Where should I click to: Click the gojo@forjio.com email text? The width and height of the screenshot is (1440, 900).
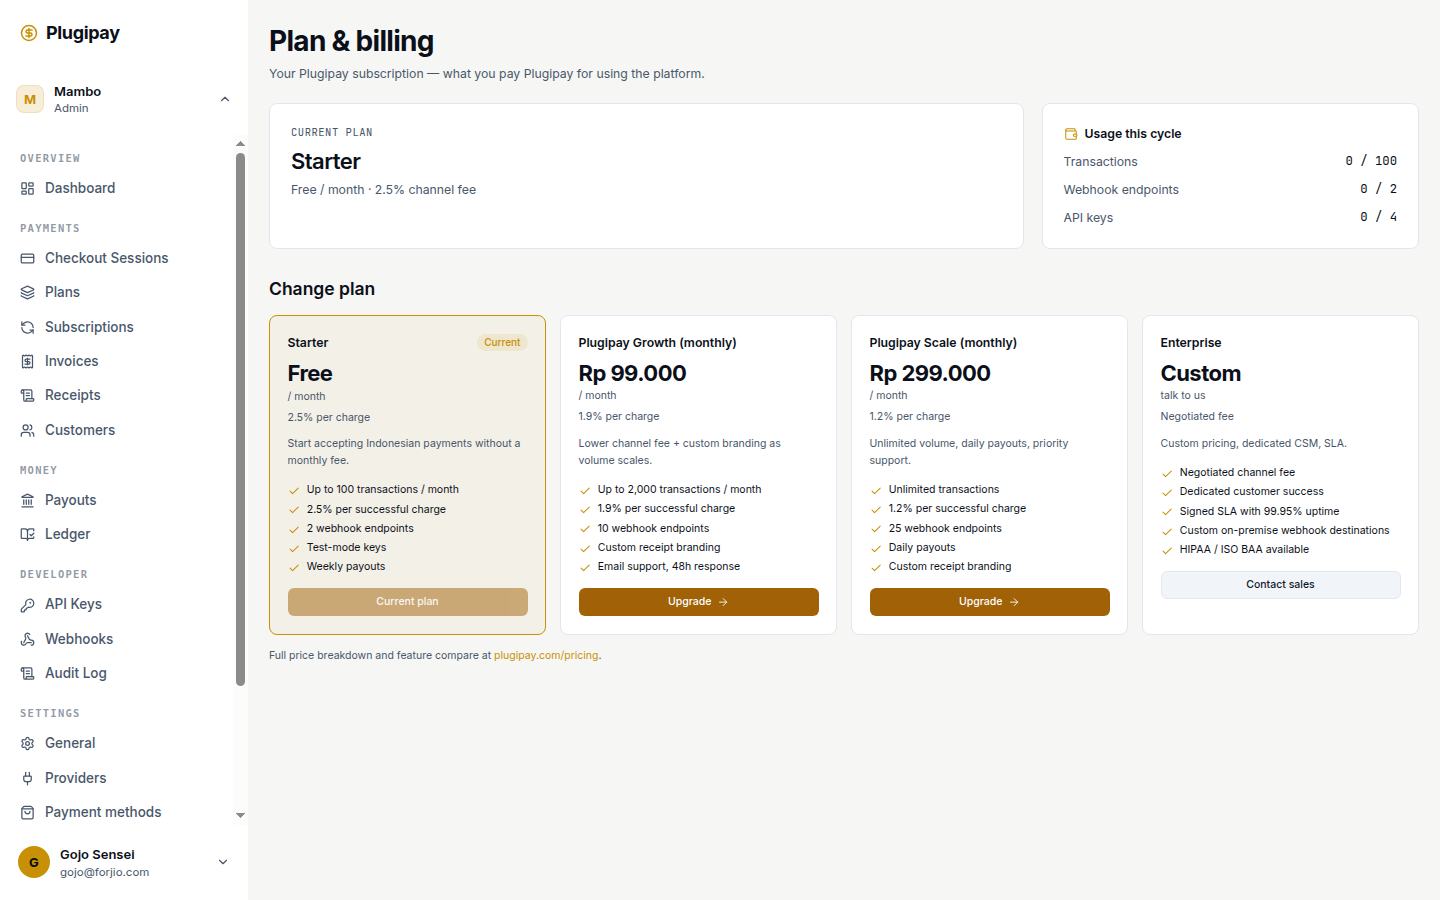coord(104,872)
